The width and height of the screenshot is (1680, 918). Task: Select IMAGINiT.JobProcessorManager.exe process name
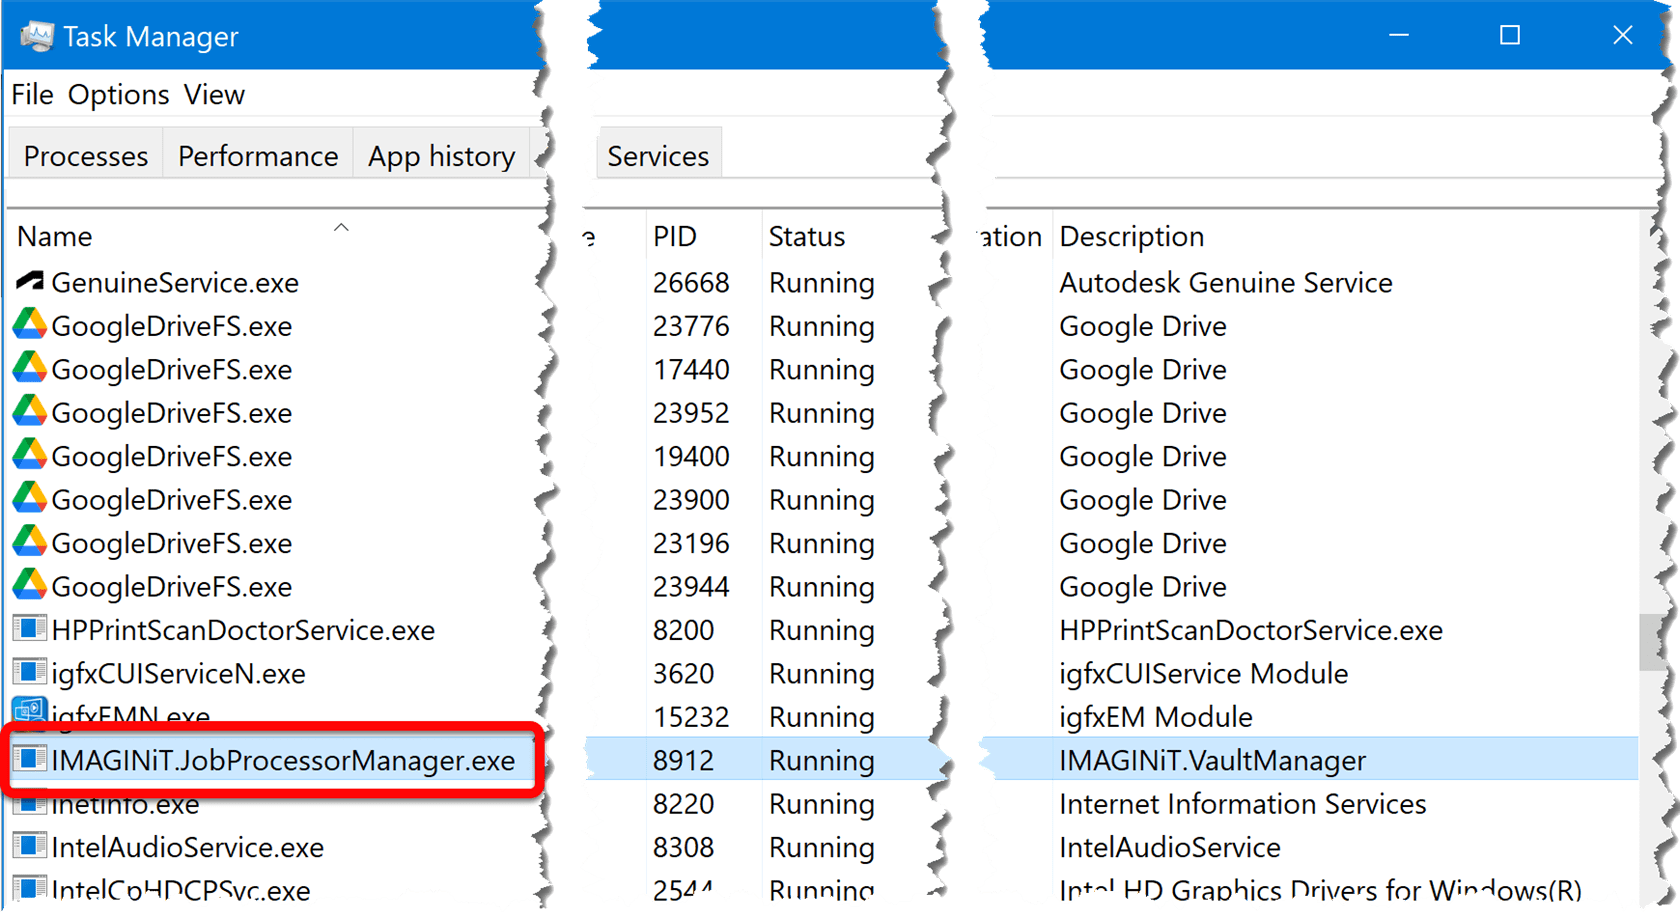pyautogui.click(x=283, y=760)
